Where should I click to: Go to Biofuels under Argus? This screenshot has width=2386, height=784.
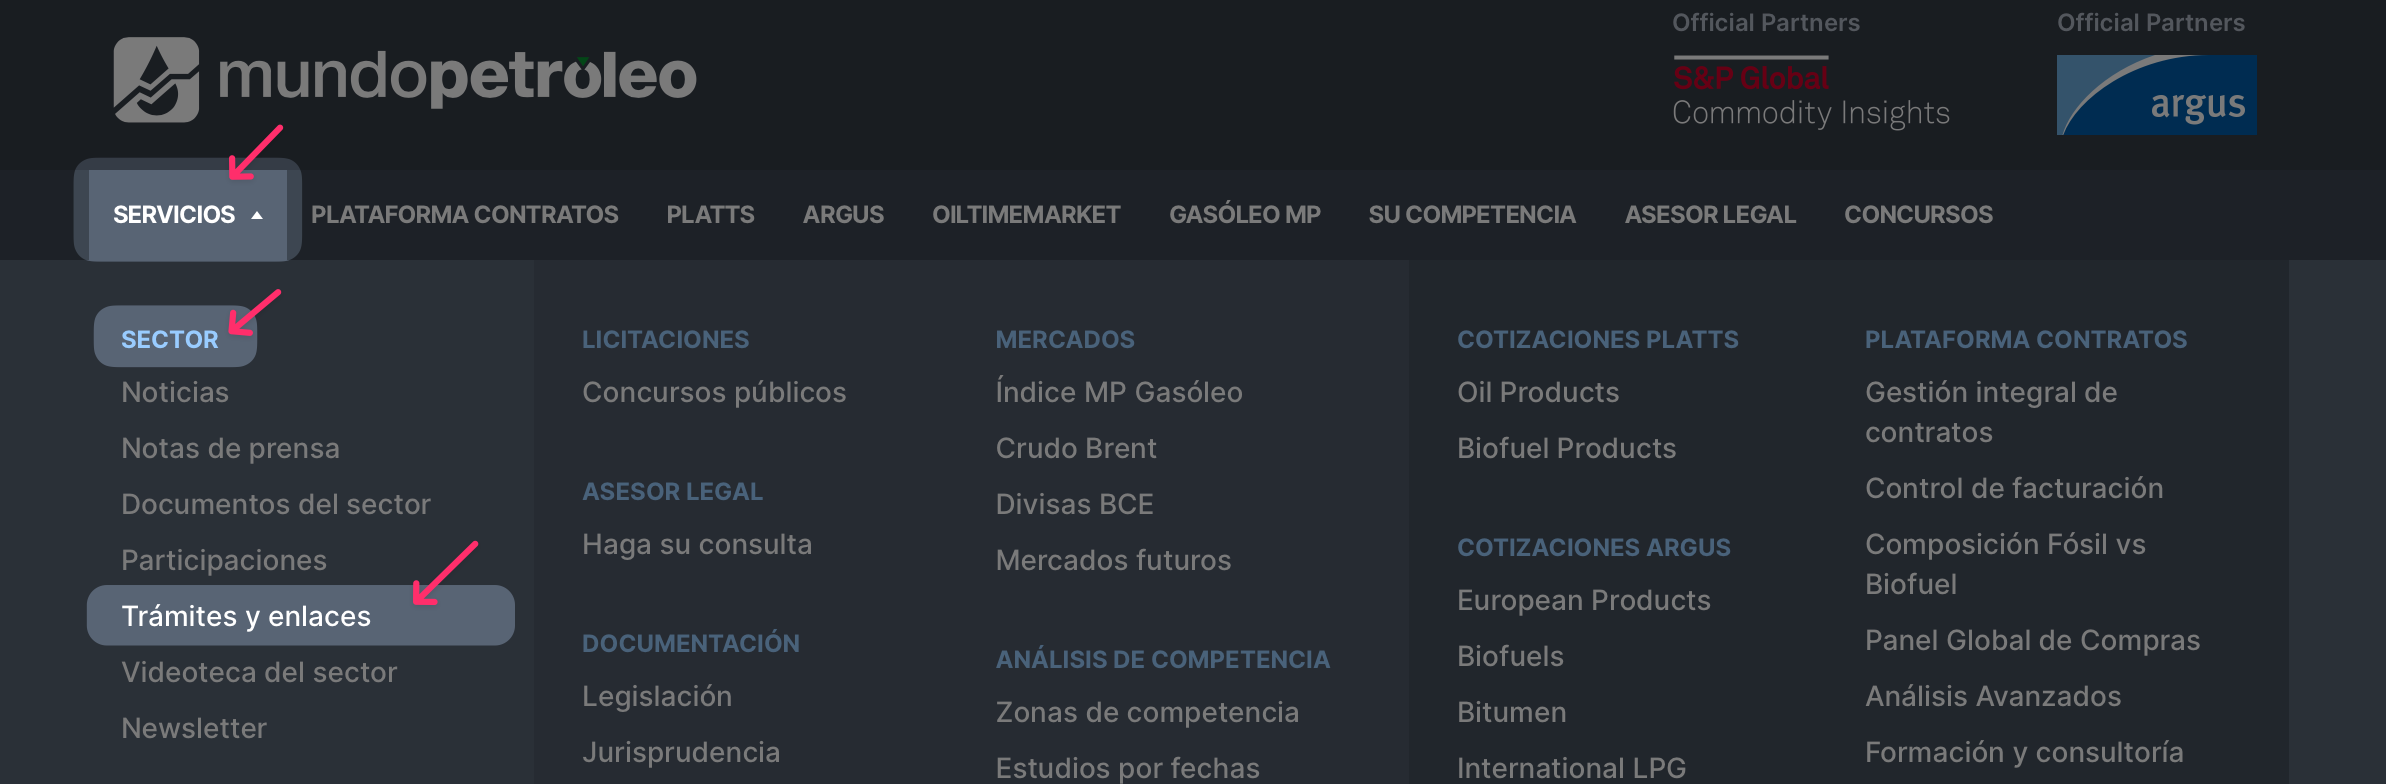1510,656
